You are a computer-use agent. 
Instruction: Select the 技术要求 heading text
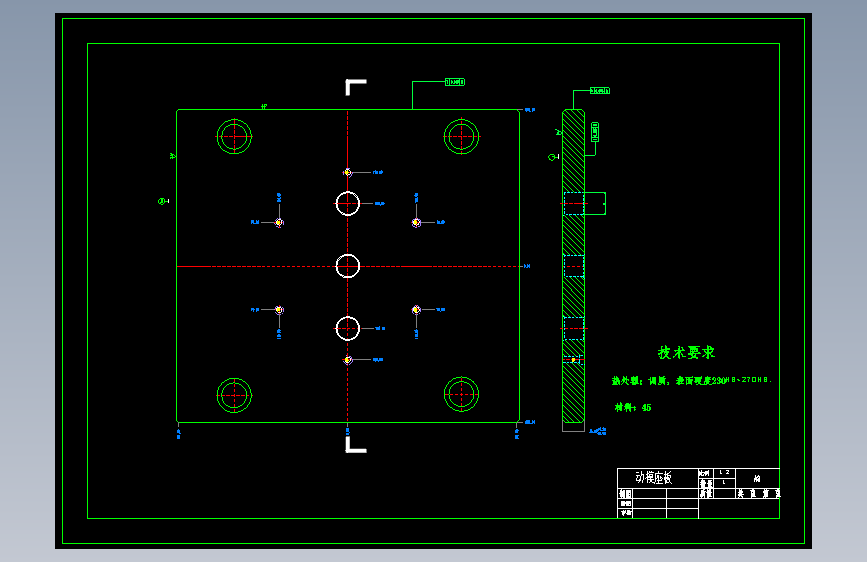[x=686, y=352]
